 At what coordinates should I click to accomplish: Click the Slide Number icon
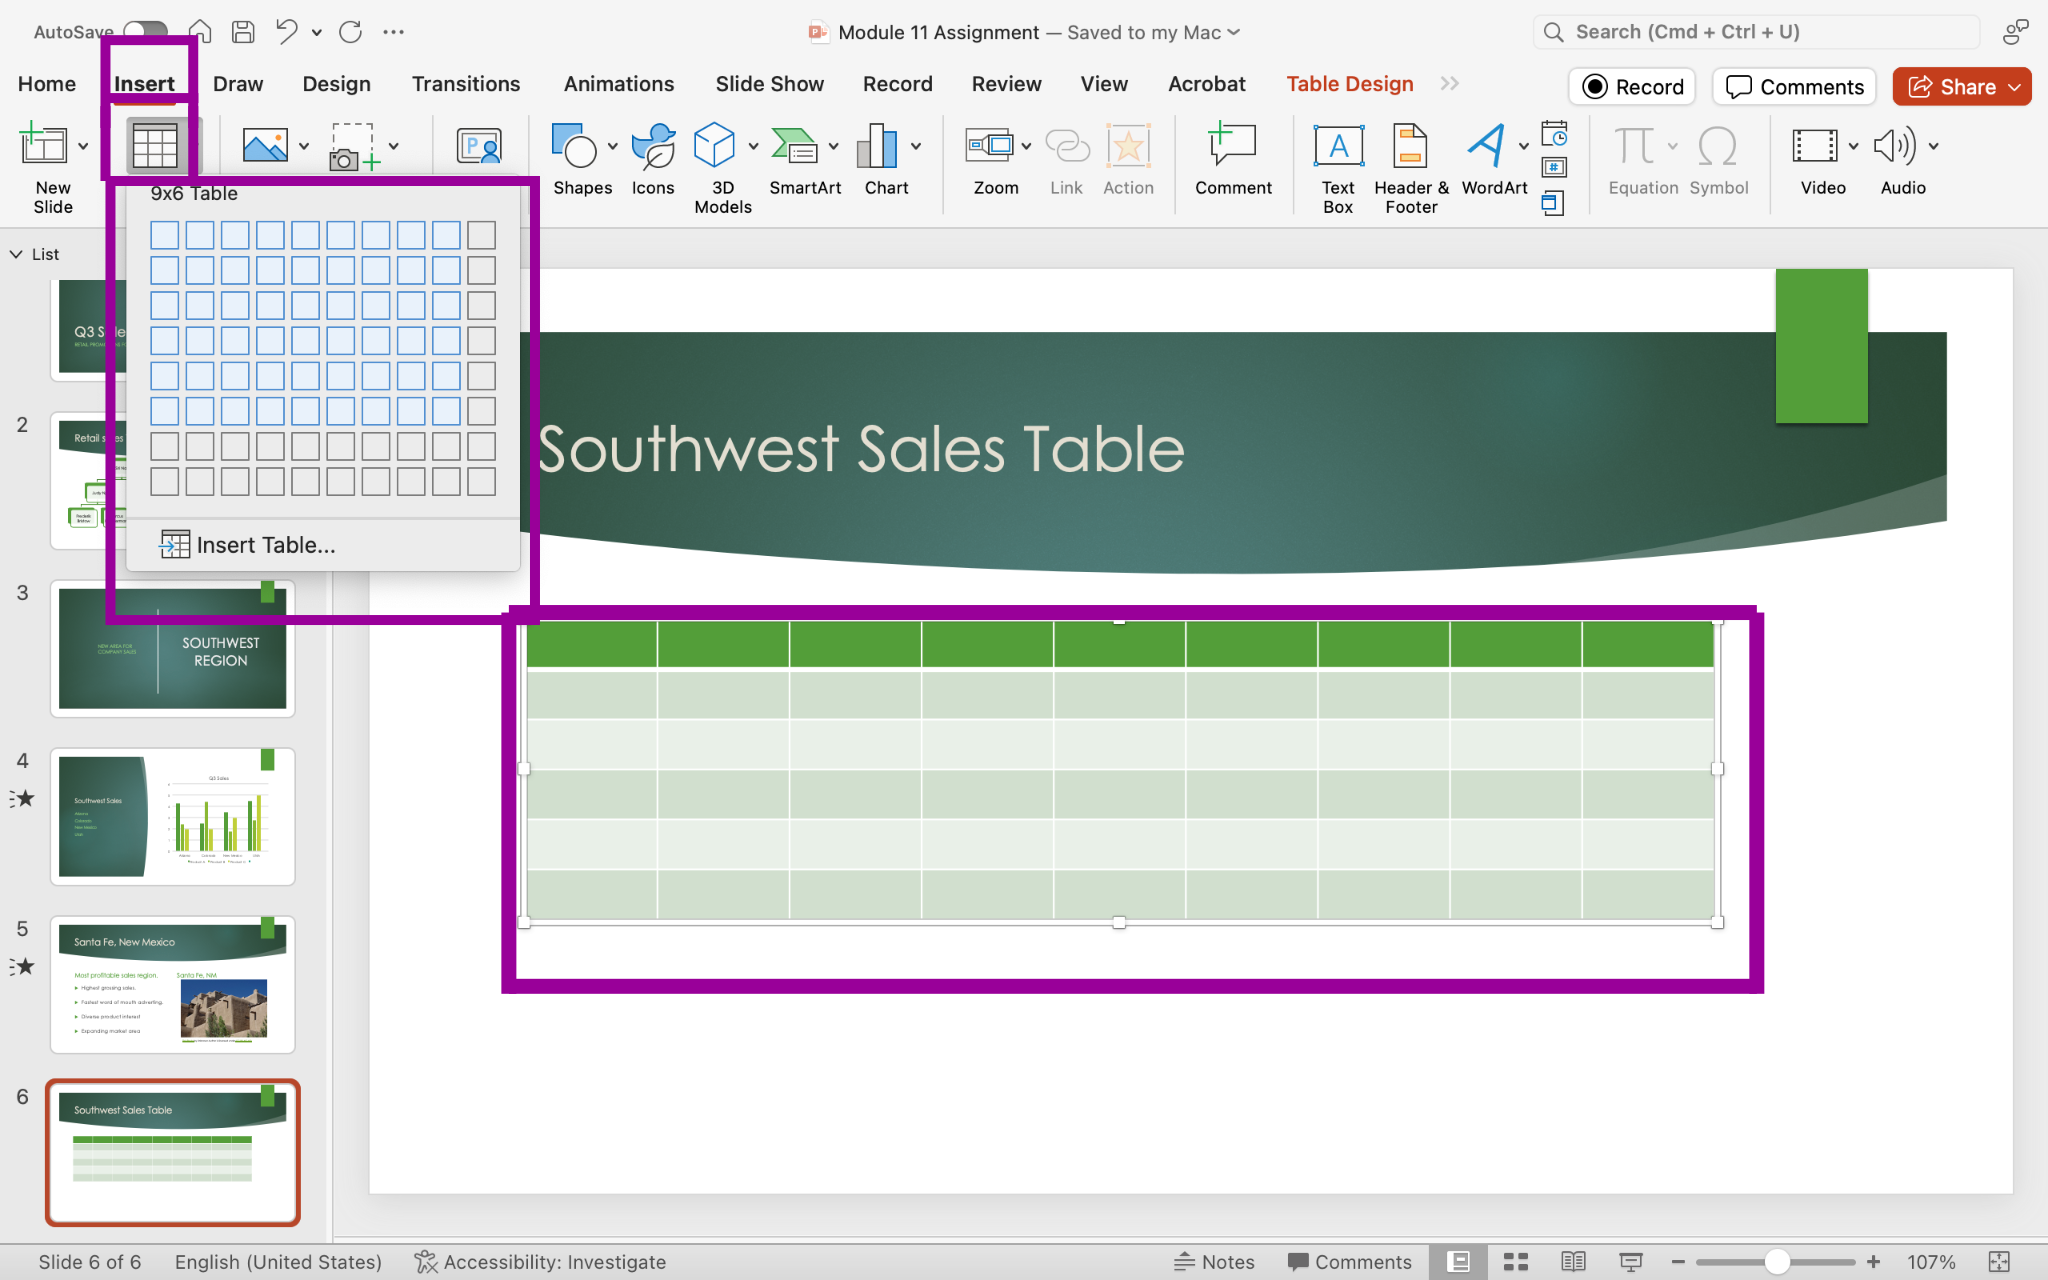[1554, 167]
